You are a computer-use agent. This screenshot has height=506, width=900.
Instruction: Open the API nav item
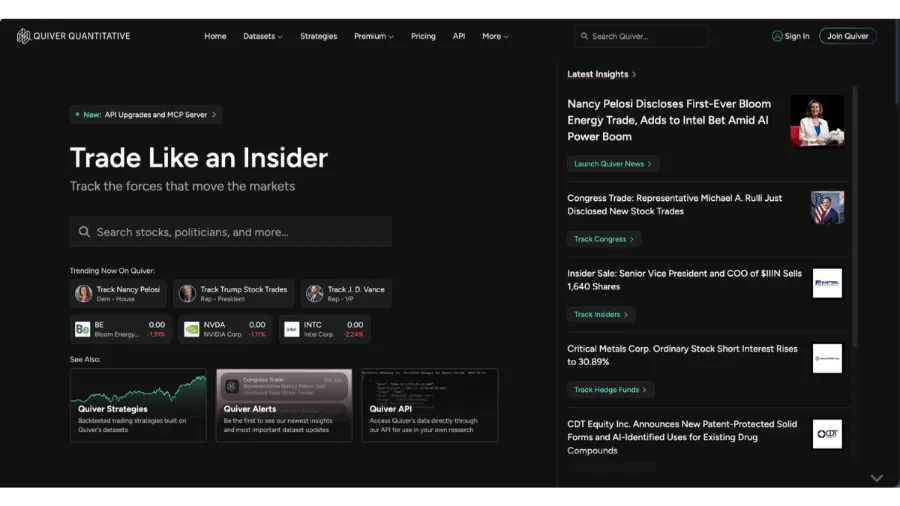[459, 36]
